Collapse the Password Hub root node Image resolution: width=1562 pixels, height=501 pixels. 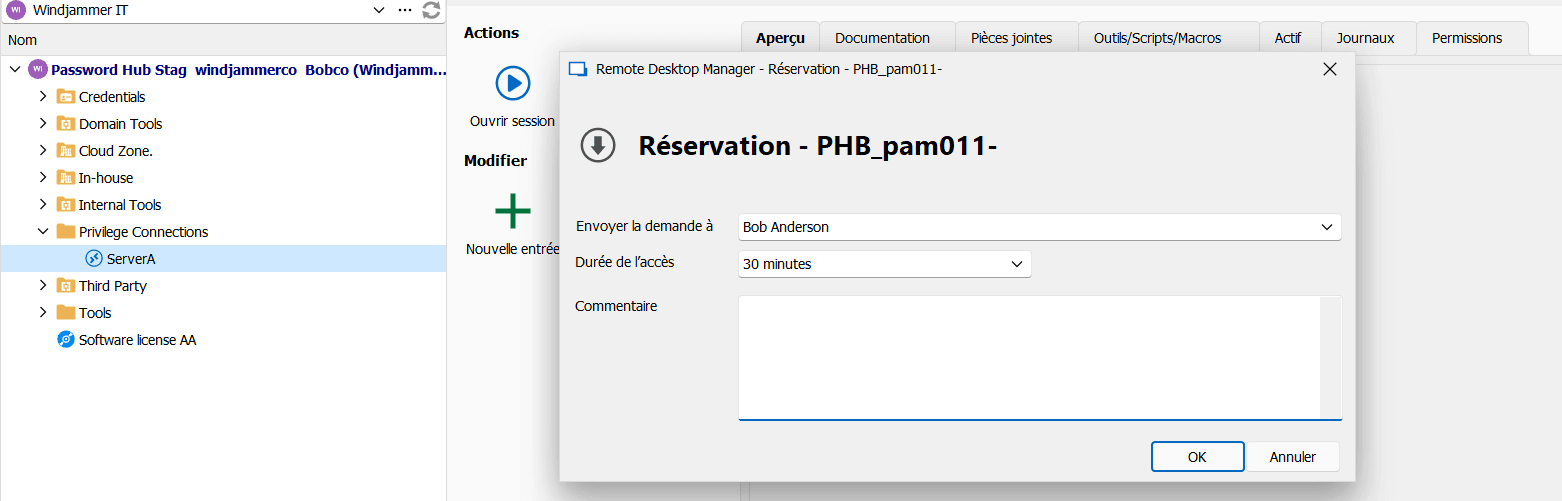15,70
